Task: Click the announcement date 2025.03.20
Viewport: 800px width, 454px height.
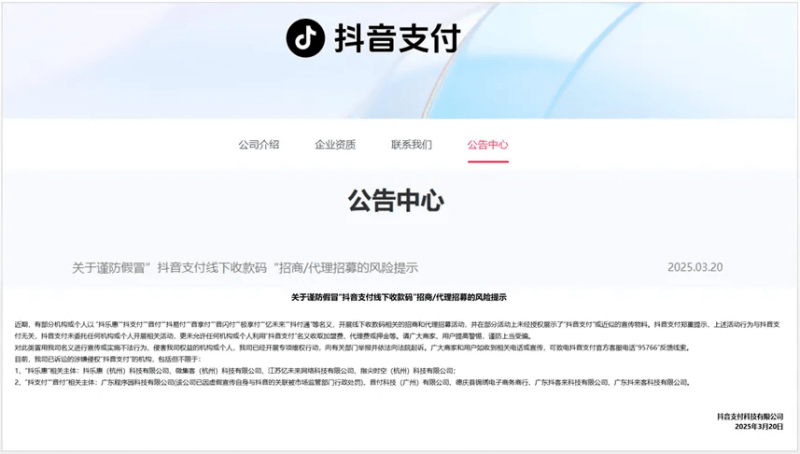Action: (695, 267)
